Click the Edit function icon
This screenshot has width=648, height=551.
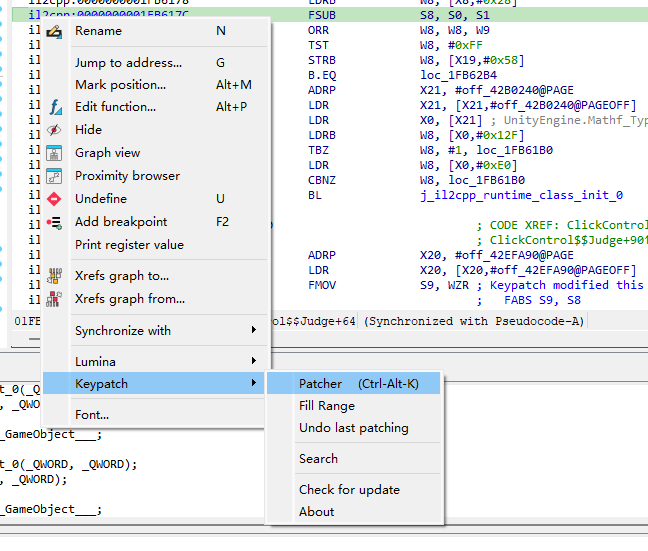pos(55,107)
